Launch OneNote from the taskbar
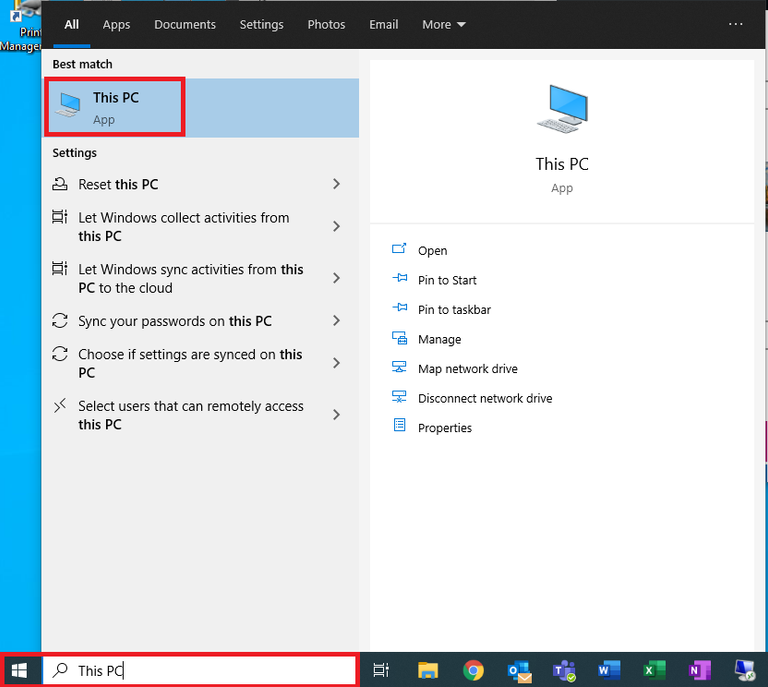 pyautogui.click(x=699, y=670)
